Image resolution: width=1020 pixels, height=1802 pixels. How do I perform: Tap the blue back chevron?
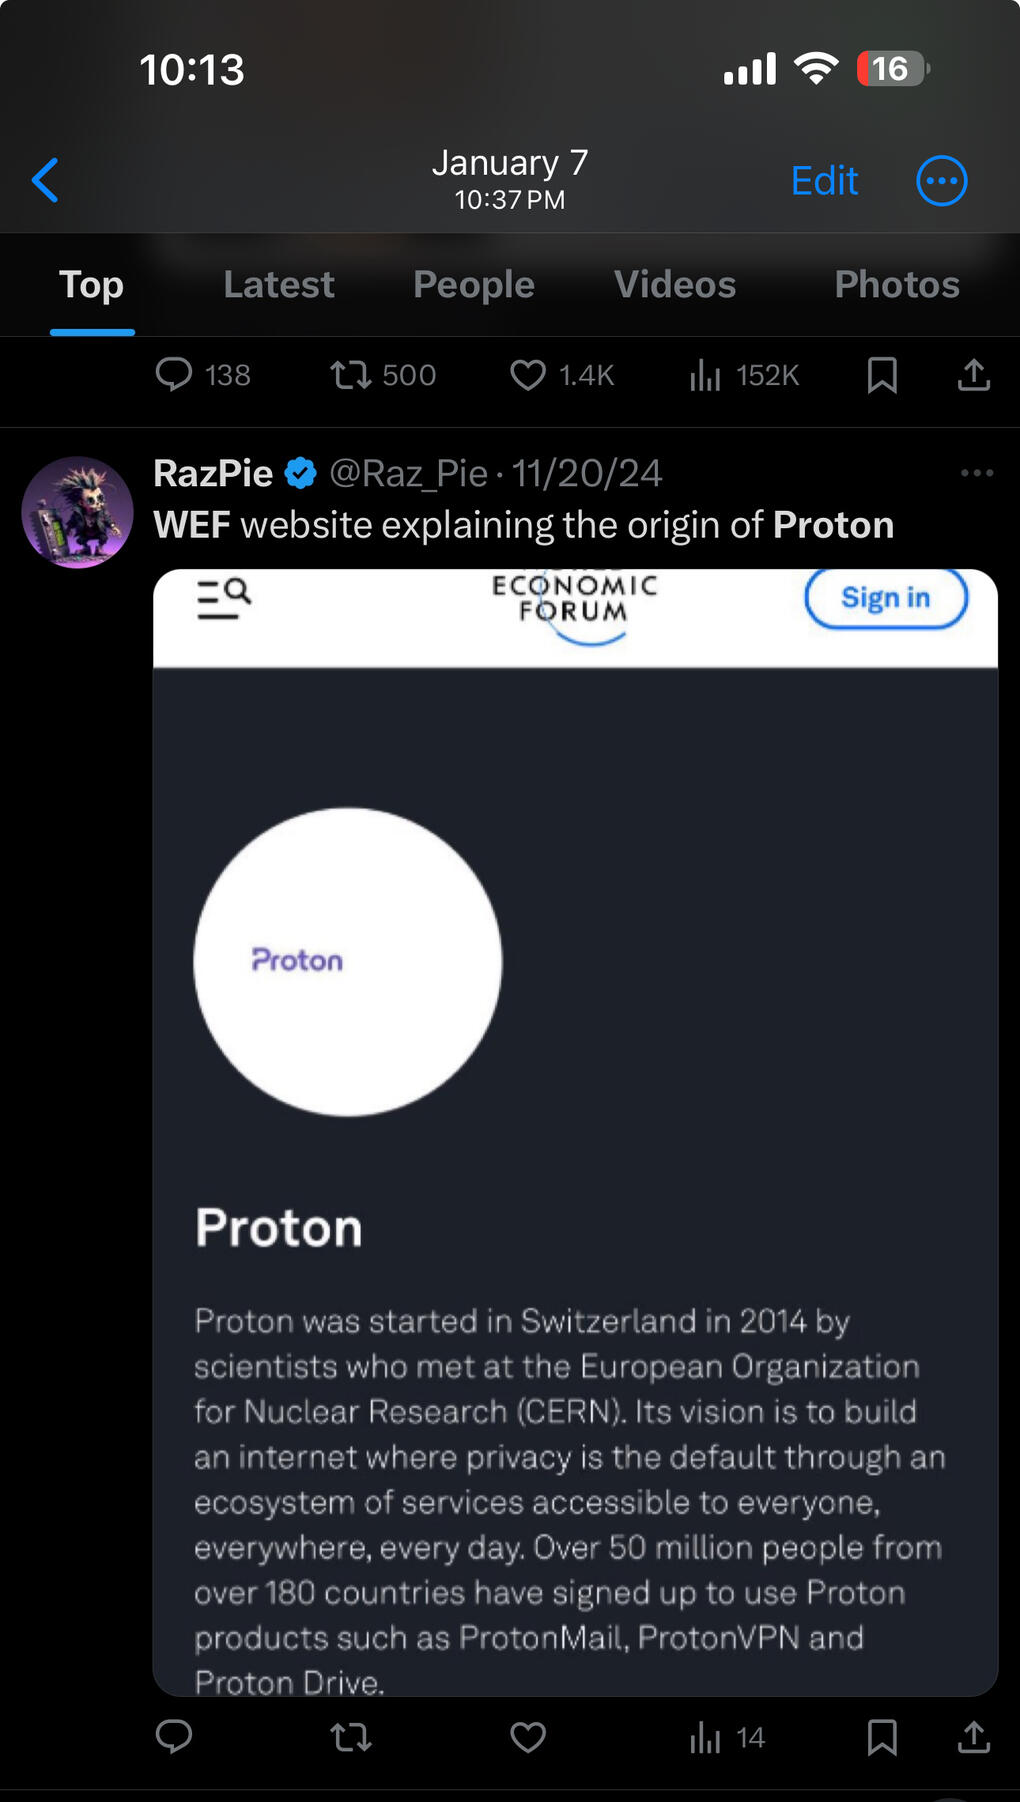point(46,181)
